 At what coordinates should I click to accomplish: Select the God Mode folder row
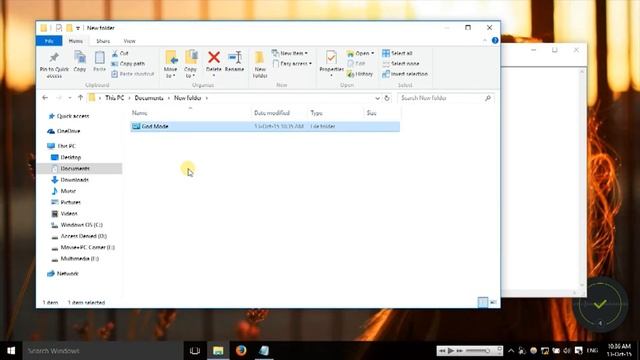pos(265,127)
